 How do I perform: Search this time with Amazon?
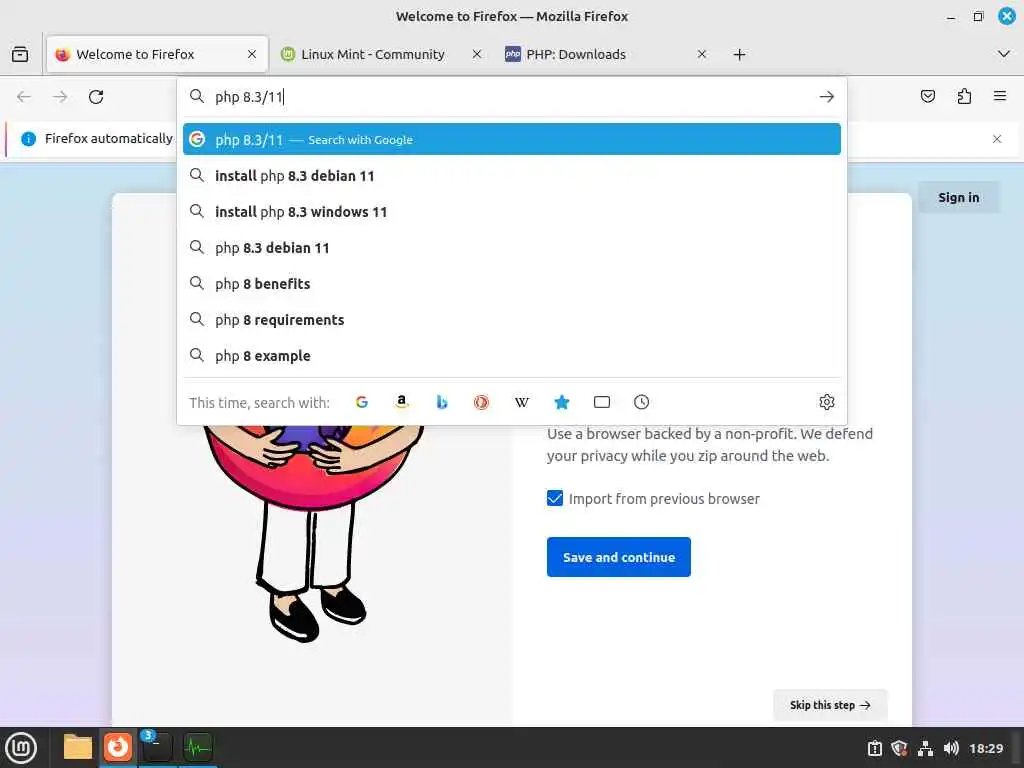pyautogui.click(x=402, y=402)
